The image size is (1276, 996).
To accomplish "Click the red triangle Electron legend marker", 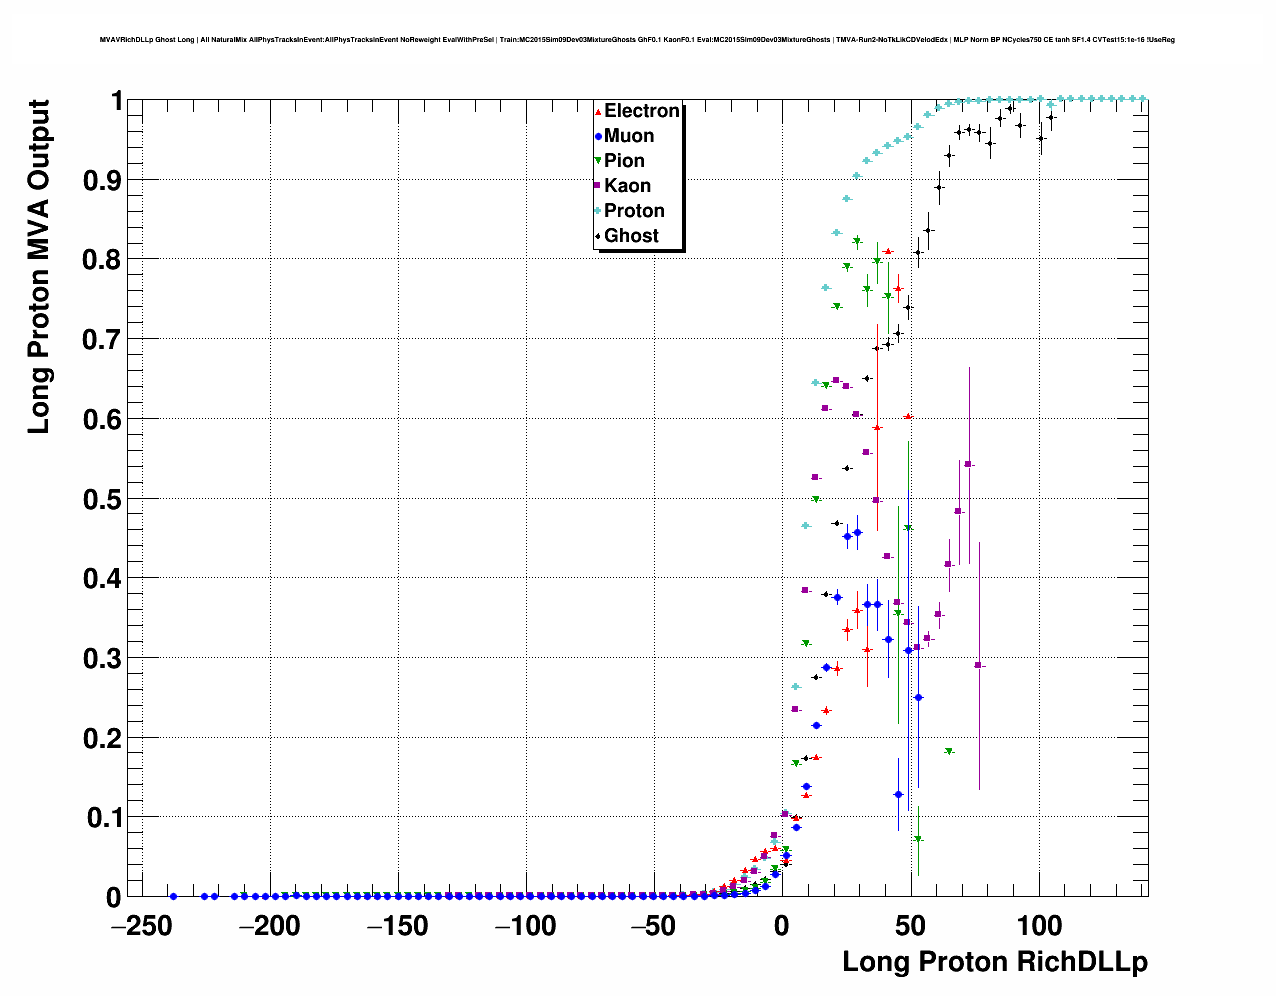I will (x=598, y=112).
